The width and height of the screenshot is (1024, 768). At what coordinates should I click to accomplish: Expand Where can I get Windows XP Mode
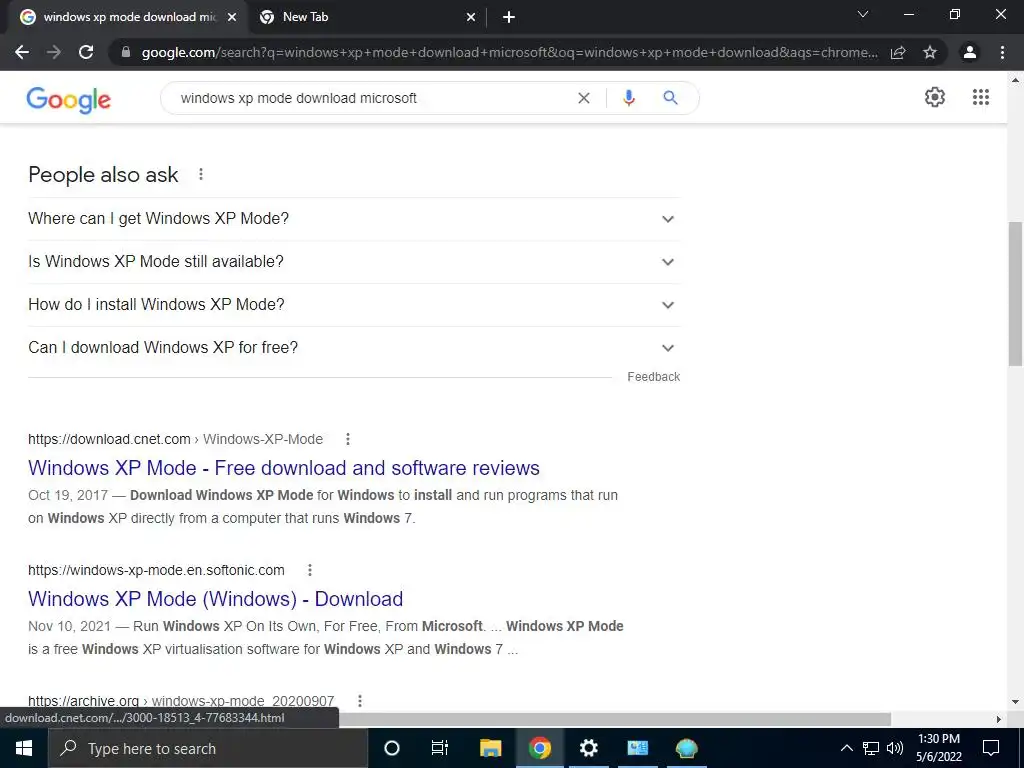(354, 219)
